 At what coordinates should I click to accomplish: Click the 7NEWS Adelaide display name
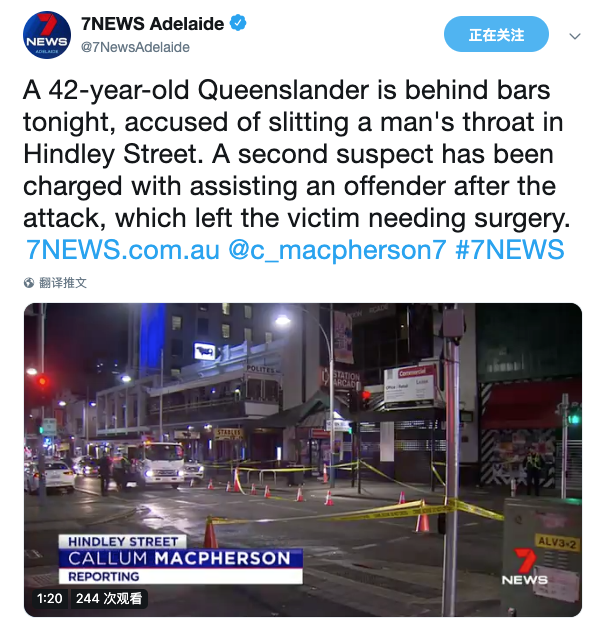click(x=153, y=24)
